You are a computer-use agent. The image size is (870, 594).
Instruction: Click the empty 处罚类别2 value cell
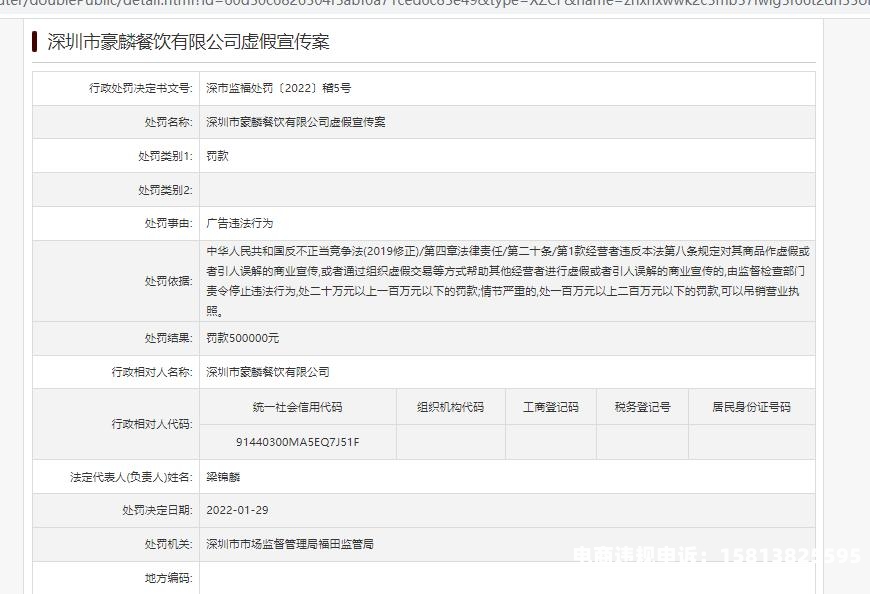tap(506, 190)
